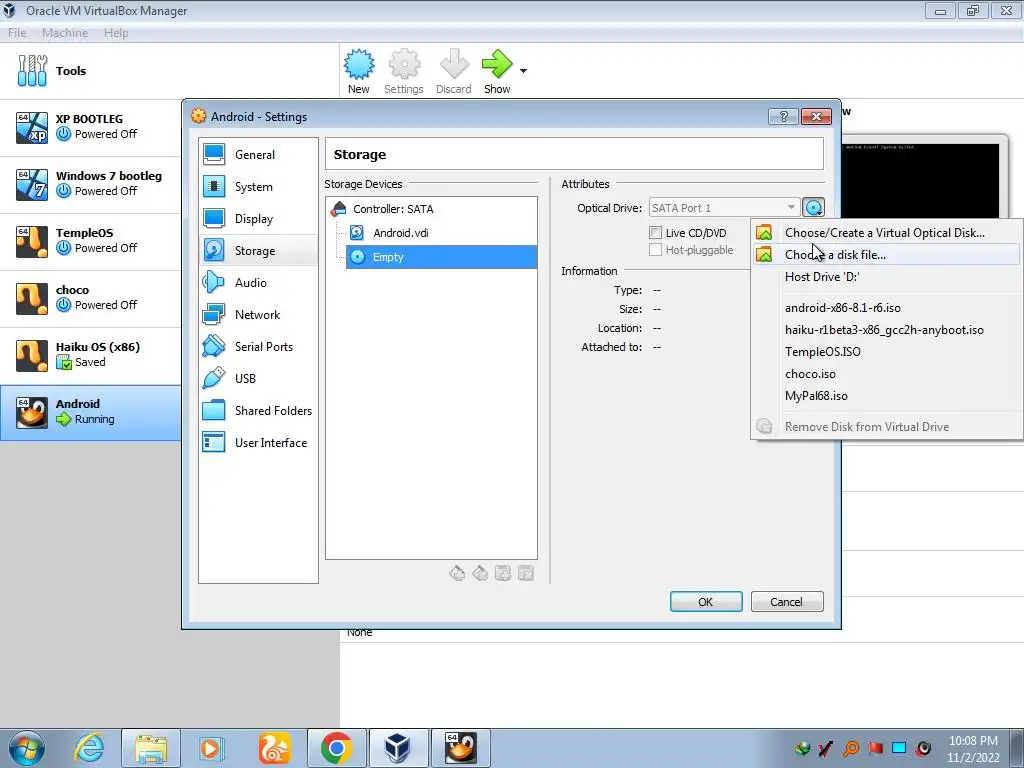Viewport: 1024px width, 768px height.
Task: Open the File menu
Action: [17, 33]
